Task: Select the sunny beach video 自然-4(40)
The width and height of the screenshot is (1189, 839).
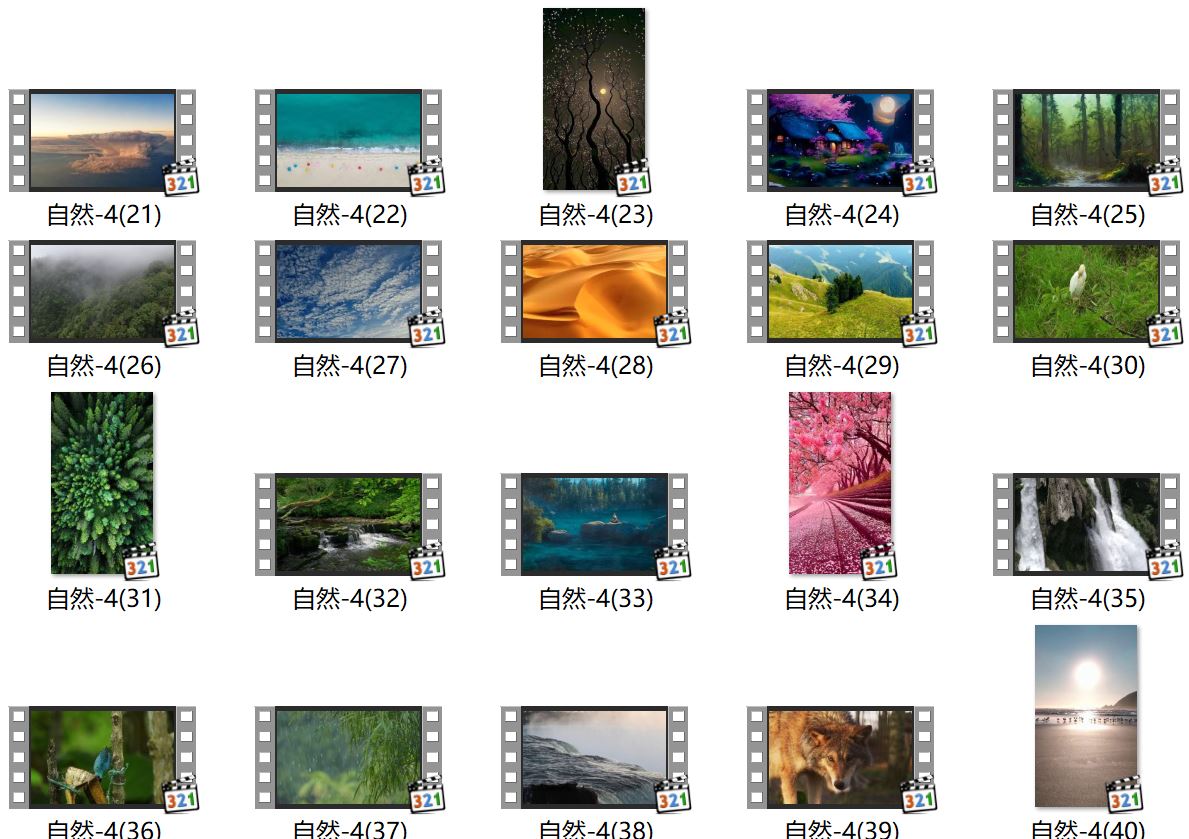Action: tap(1086, 716)
